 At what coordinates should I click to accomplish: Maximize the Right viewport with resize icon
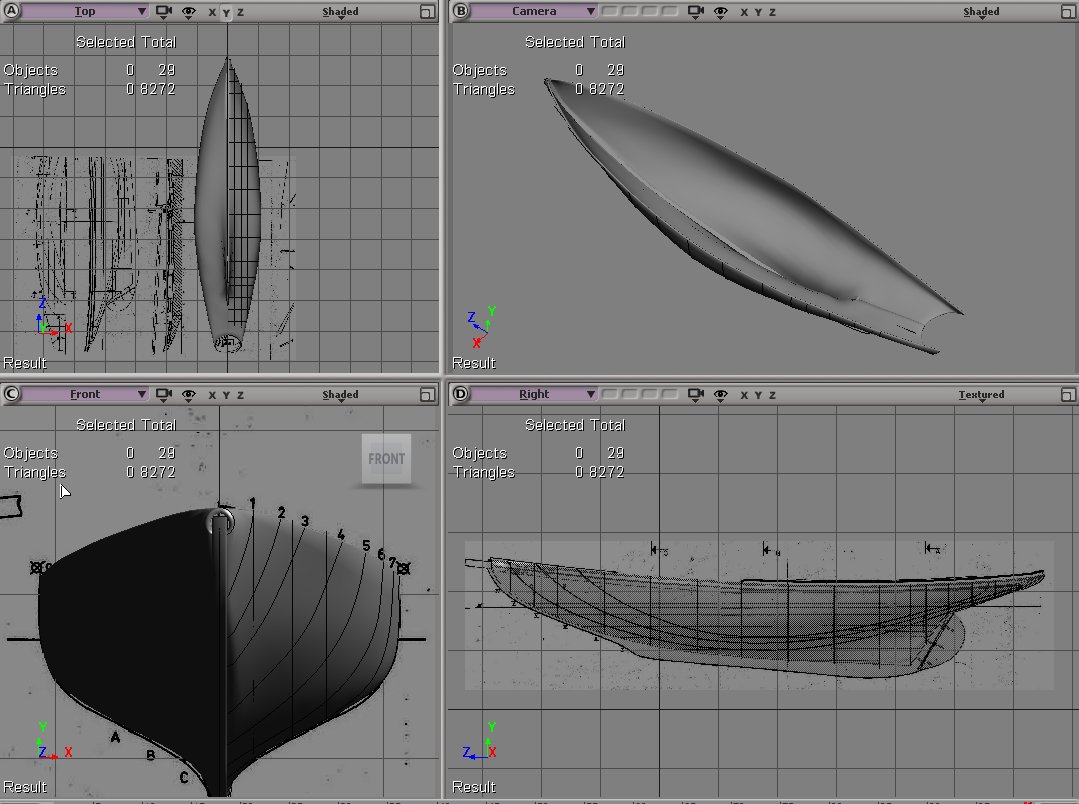click(1067, 395)
